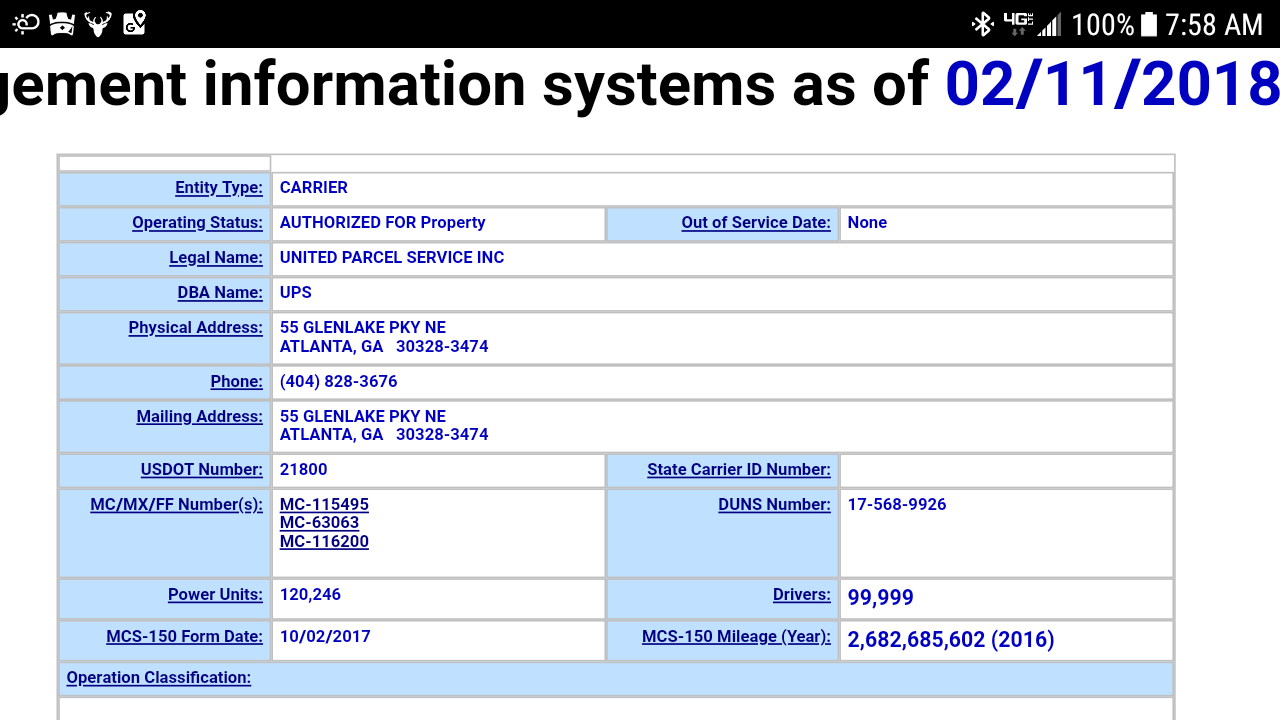The width and height of the screenshot is (1280, 720).
Task: Select the drivers count 99,999
Action: (881, 598)
